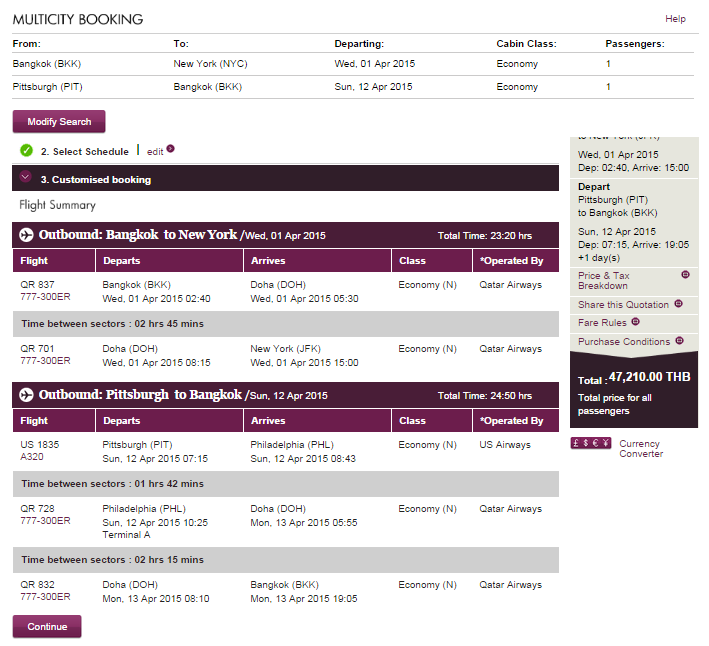
Task: Open the Share this Quotation option
Action: 623,304
